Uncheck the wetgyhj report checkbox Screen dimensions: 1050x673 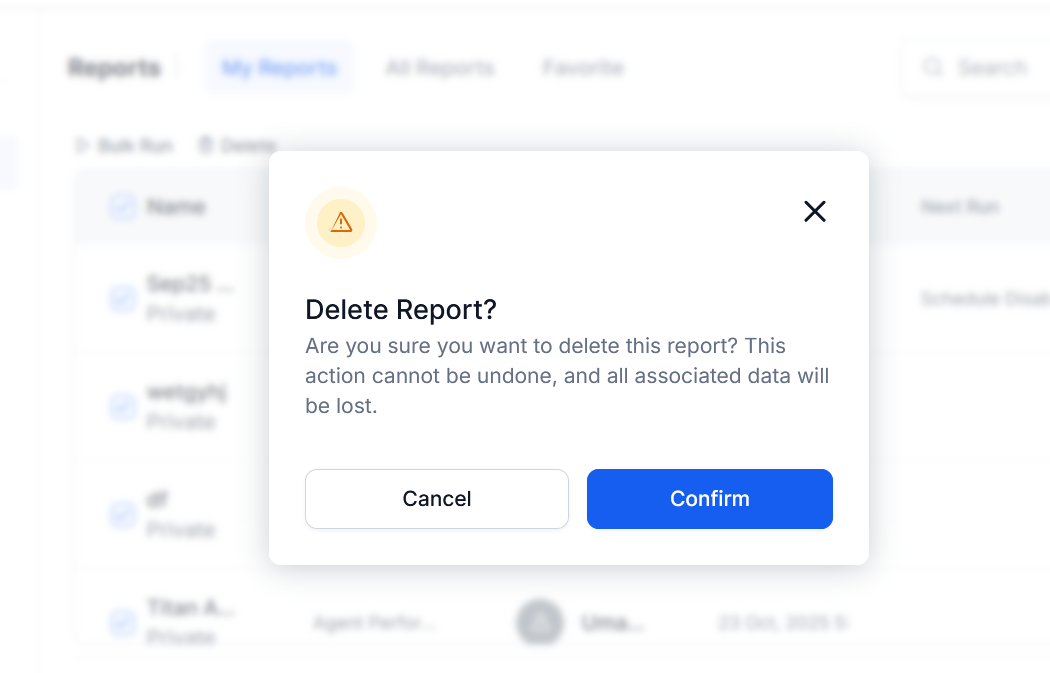122,406
